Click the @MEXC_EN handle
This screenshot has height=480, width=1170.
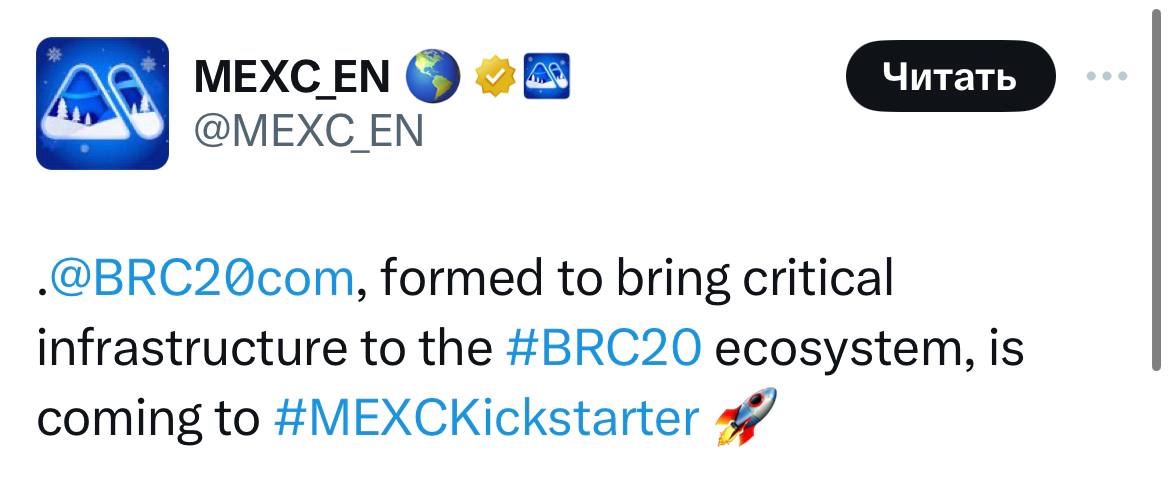(306, 130)
